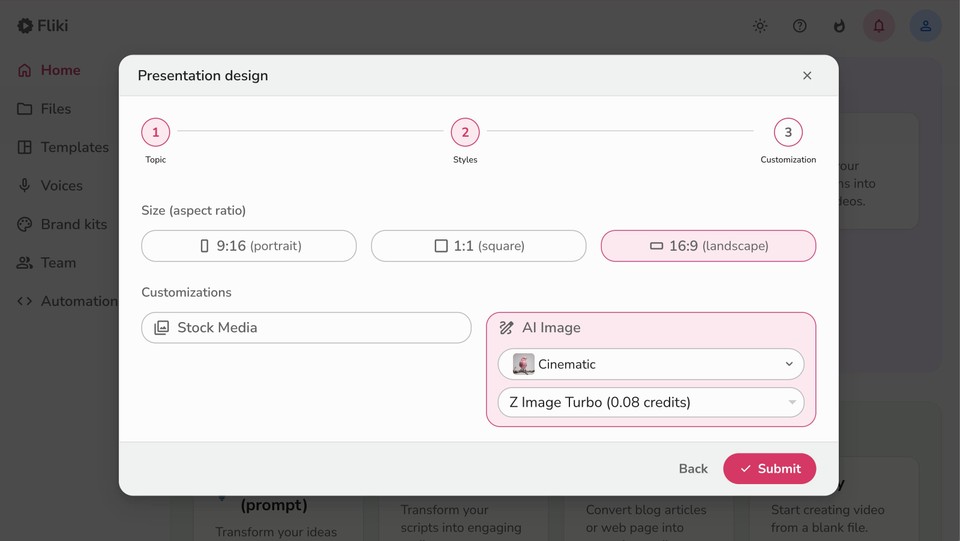960x541 pixels.
Task: Select 16:9 landscape aspect ratio
Action: tap(708, 246)
